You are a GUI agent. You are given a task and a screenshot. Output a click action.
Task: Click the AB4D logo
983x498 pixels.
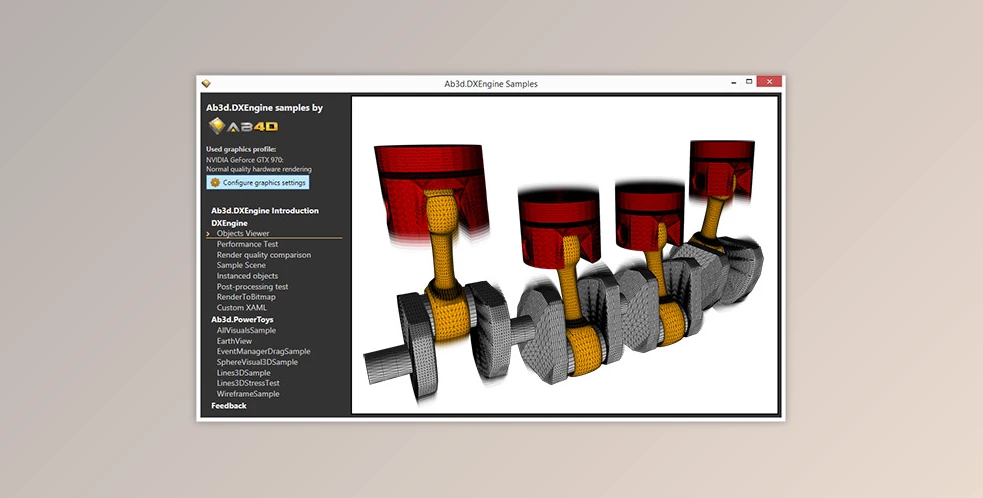tap(243, 126)
